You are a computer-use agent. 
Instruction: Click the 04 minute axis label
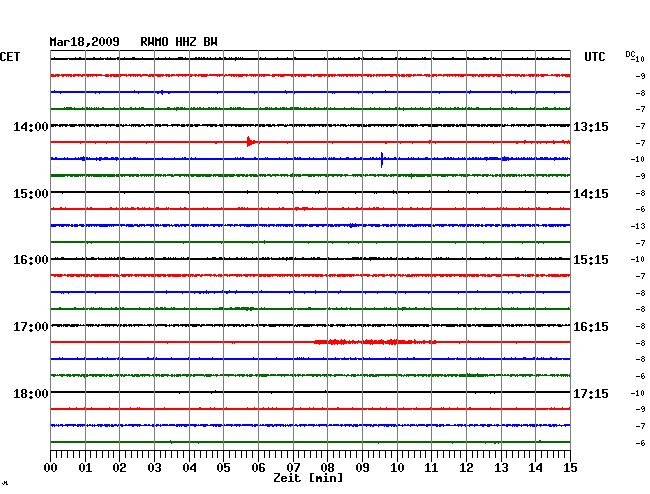click(189, 467)
